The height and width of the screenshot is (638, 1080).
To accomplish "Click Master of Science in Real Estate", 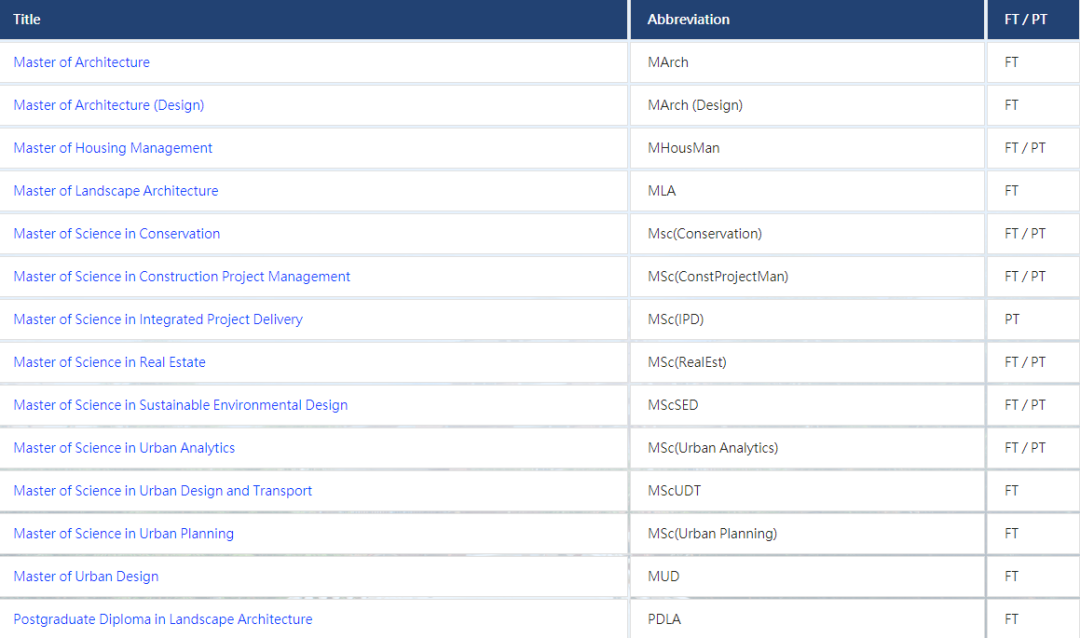I will [109, 362].
